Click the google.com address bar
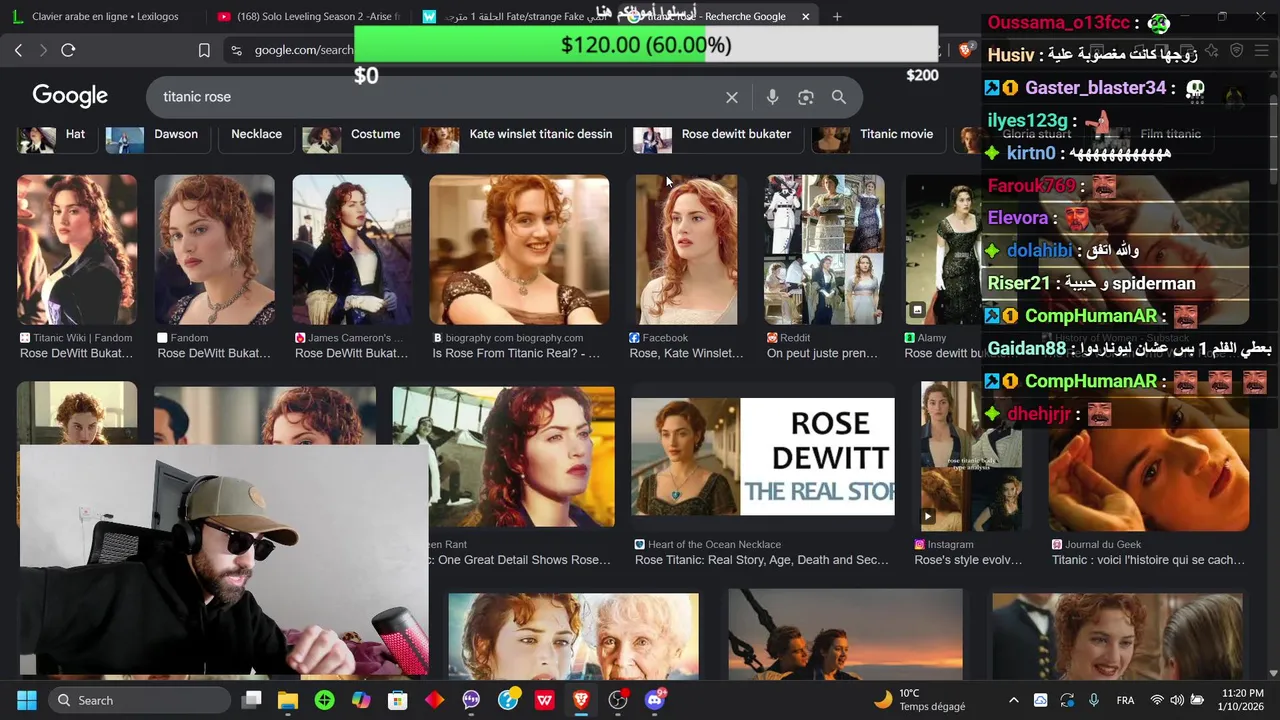The image size is (1280, 720). tap(304, 50)
